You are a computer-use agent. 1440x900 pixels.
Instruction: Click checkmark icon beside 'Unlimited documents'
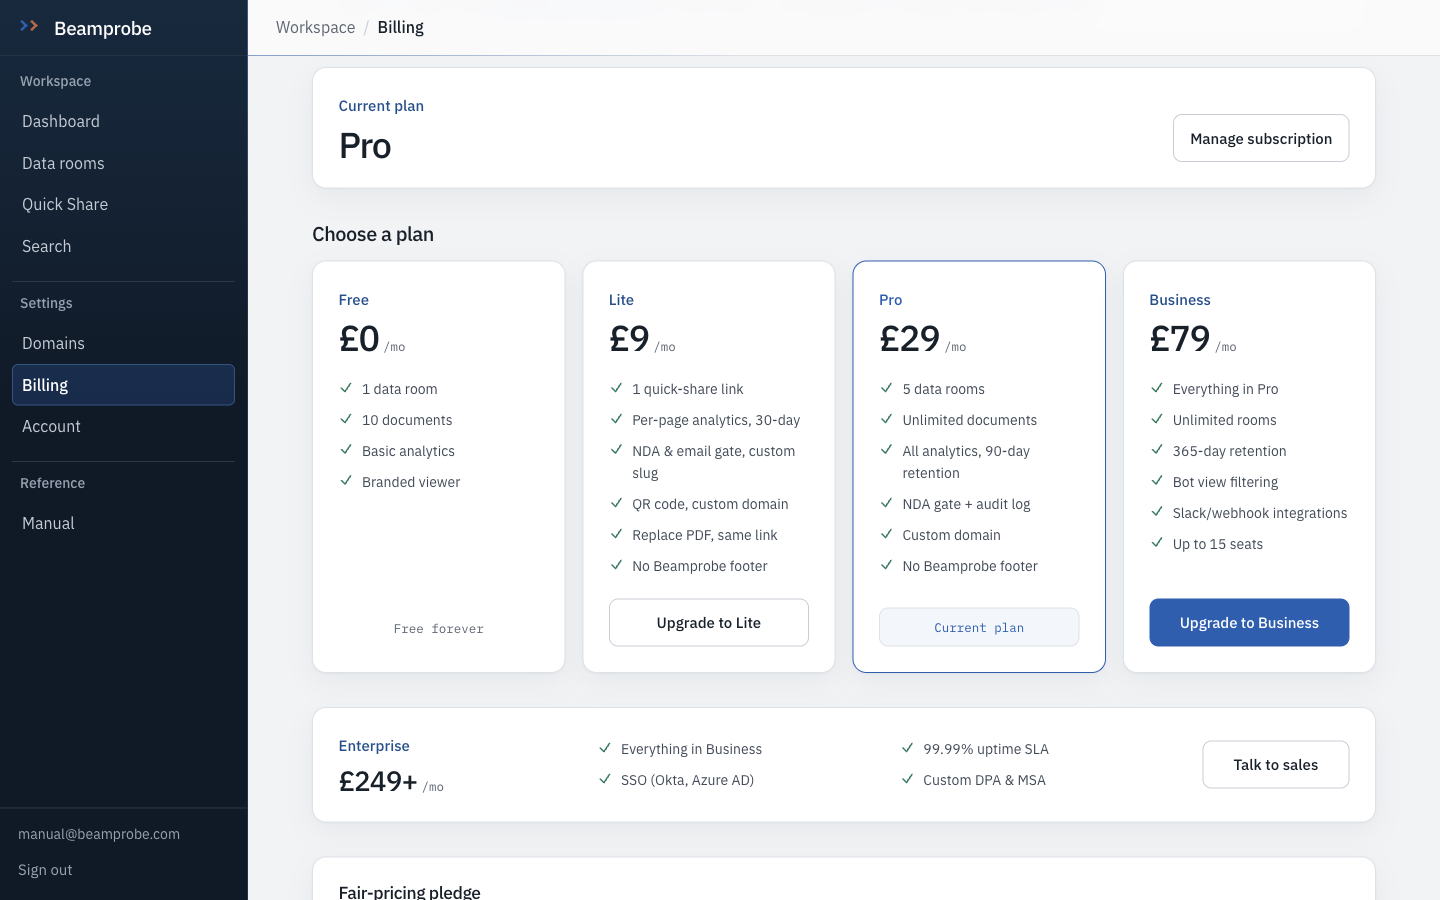887,419
